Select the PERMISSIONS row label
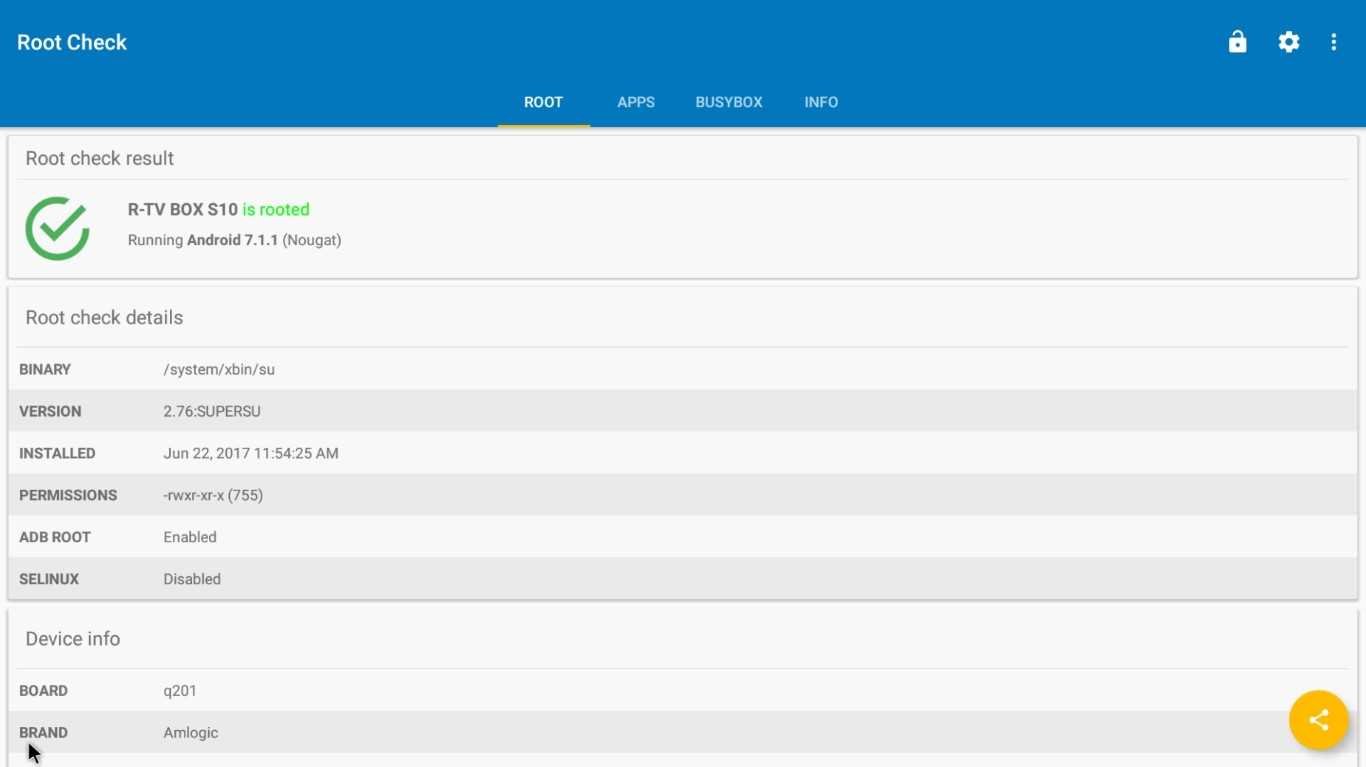This screenshot has width=1366, height=767. [68, 495]
